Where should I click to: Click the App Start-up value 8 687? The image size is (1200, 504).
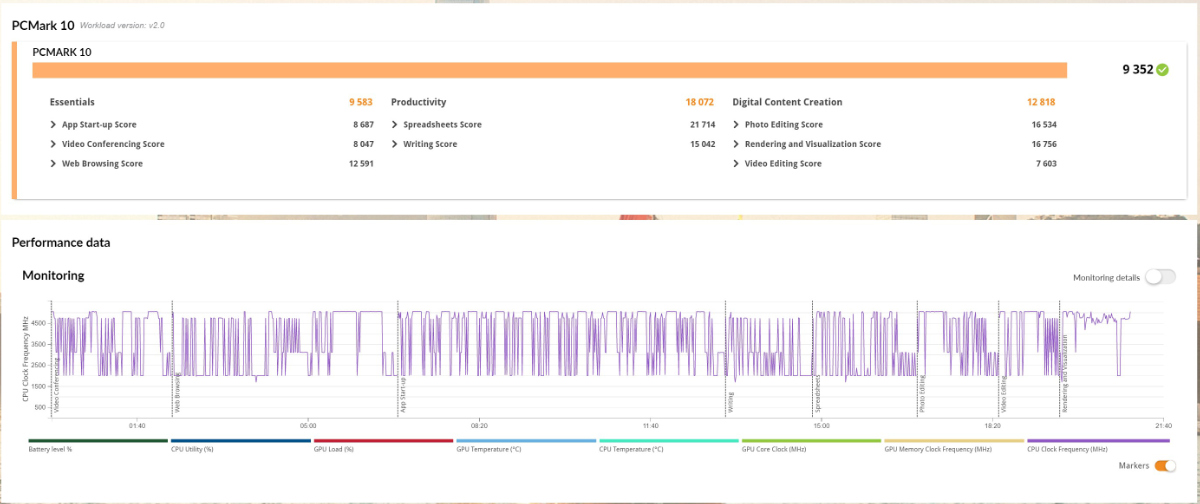(x=363, y=125)
